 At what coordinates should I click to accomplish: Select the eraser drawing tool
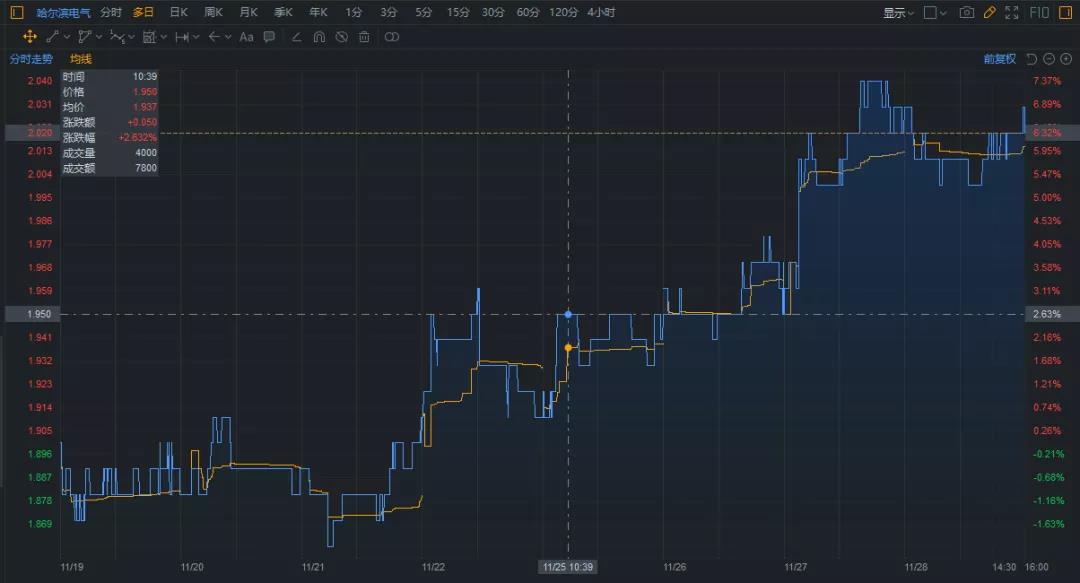point(296,37)
